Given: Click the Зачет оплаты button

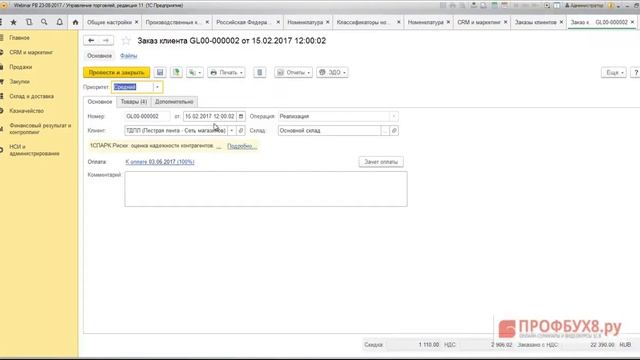Looking at the screenshot, I should 381,162.
